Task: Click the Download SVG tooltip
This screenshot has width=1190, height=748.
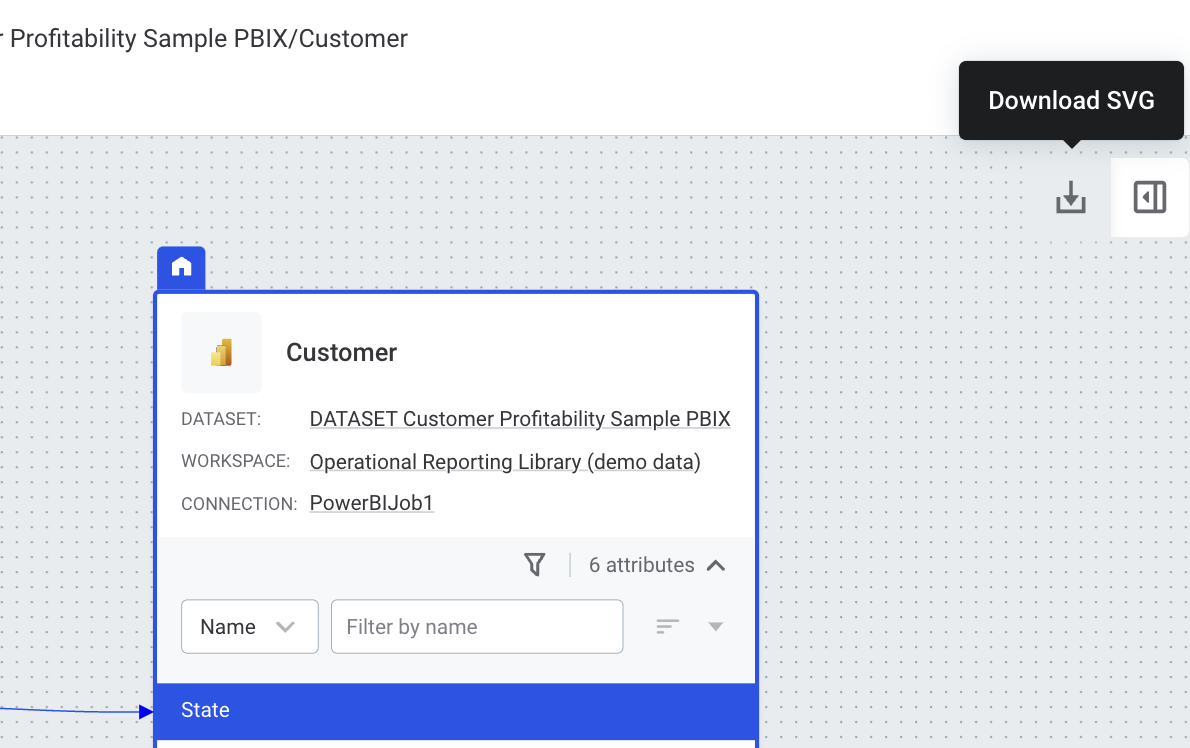Action: 1071,100
